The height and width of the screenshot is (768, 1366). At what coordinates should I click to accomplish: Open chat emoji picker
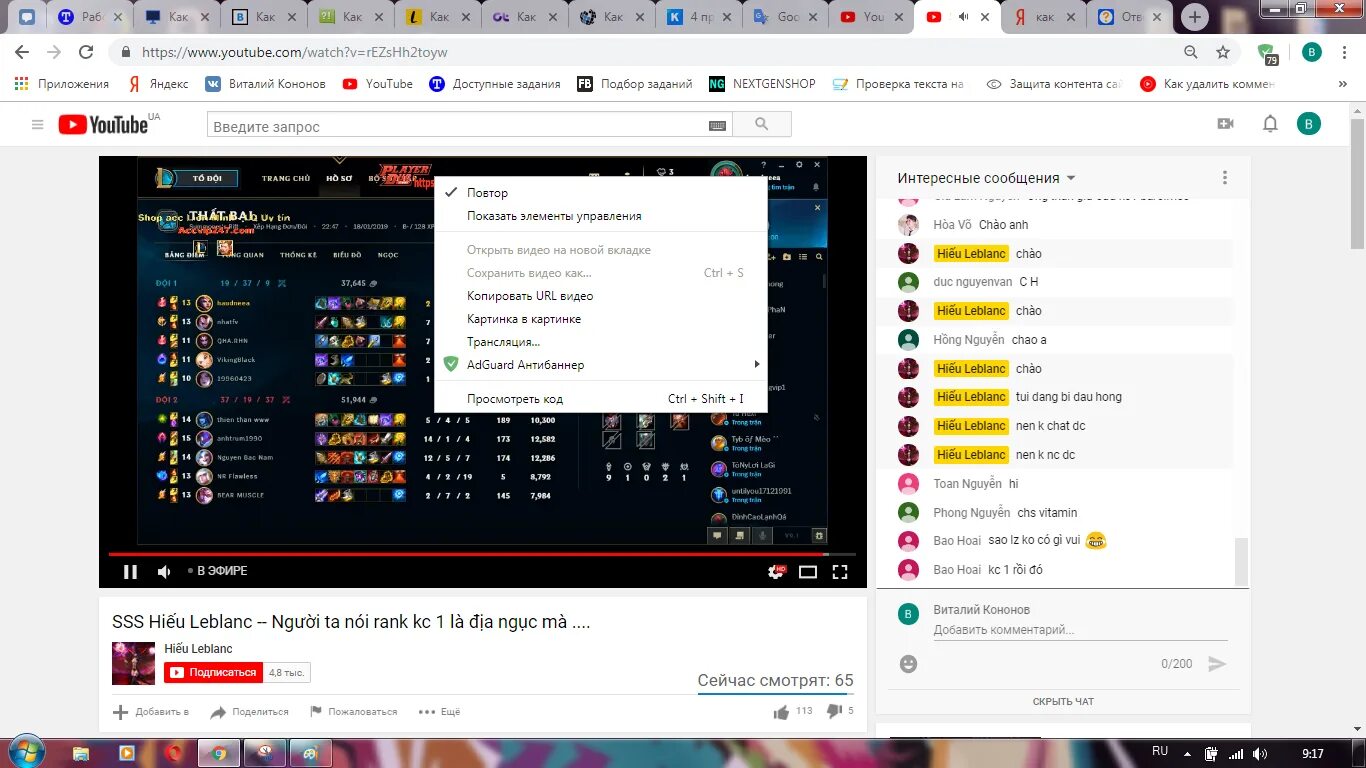(908, 664)
